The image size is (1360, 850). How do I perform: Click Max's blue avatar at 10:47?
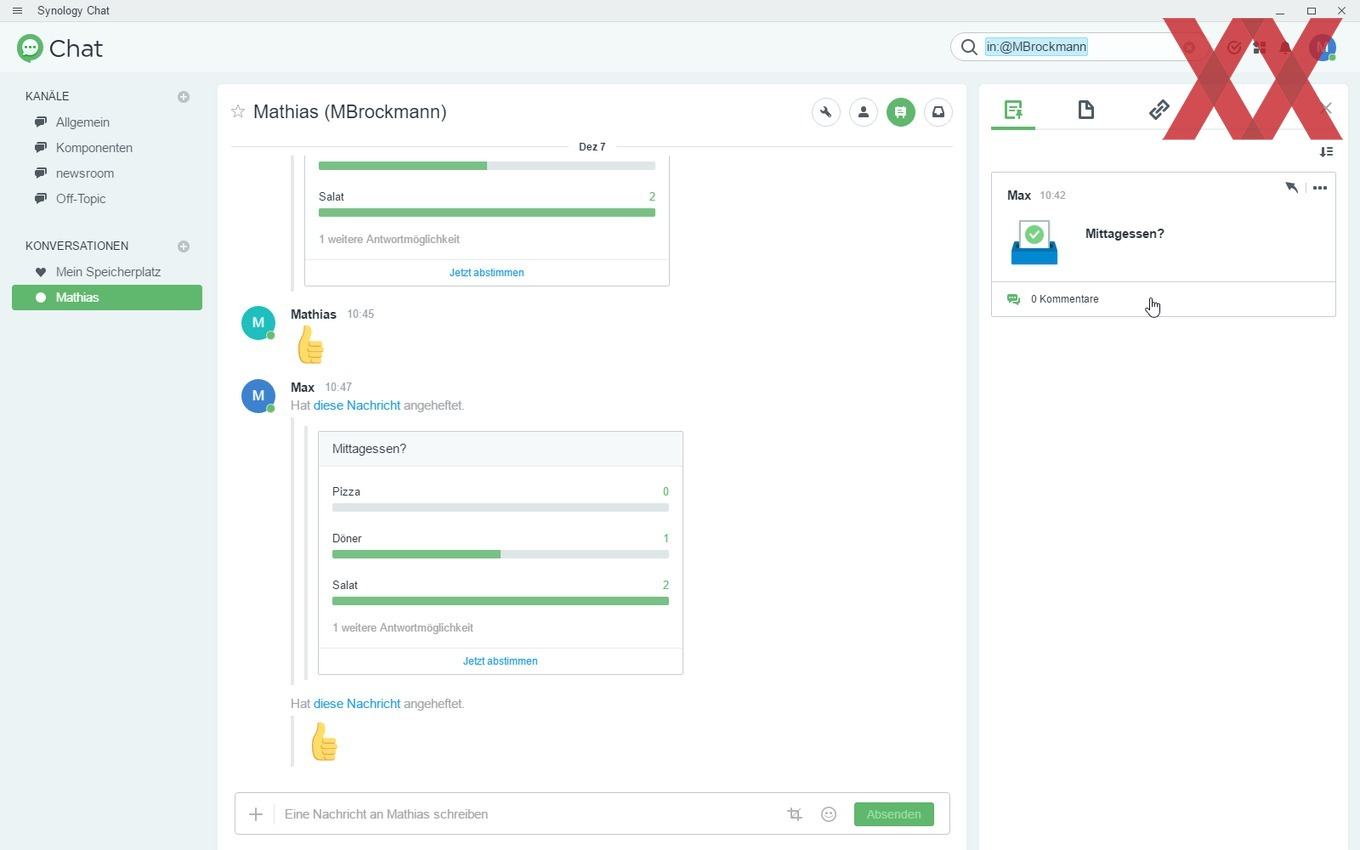point(258,395)
